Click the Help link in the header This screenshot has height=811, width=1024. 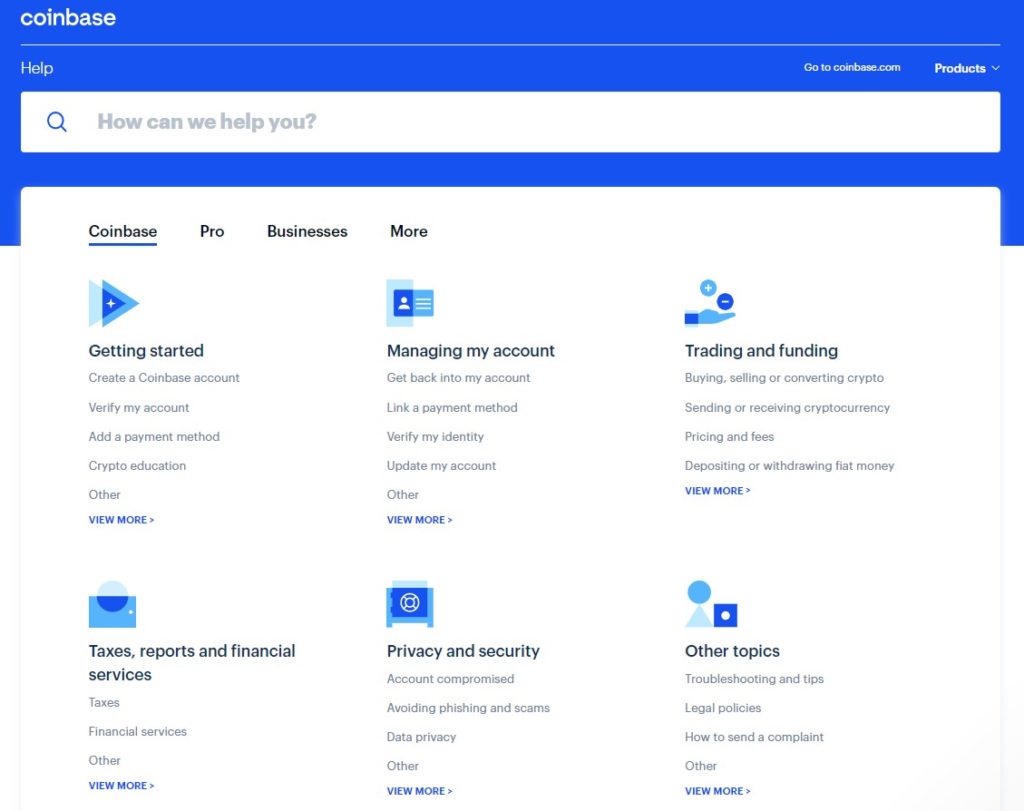pyautogui.click(x=36, y=68)
